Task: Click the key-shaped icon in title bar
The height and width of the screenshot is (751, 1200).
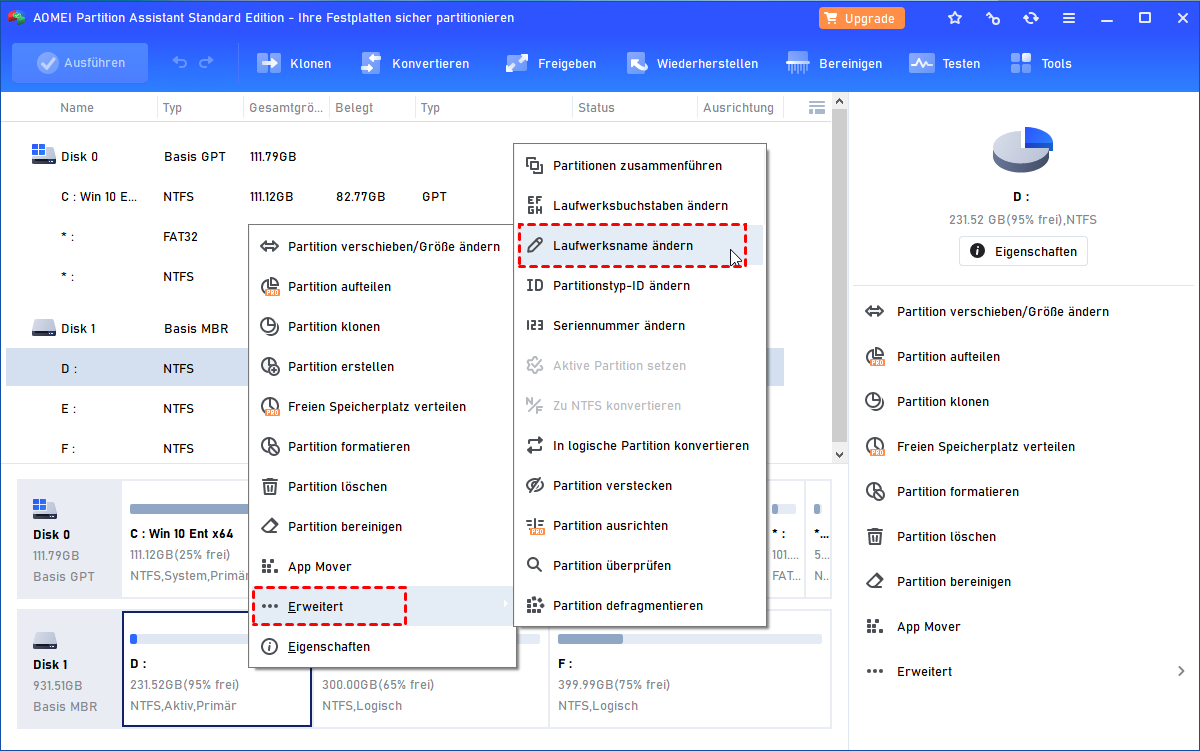Action: click(x=993, y=18)
